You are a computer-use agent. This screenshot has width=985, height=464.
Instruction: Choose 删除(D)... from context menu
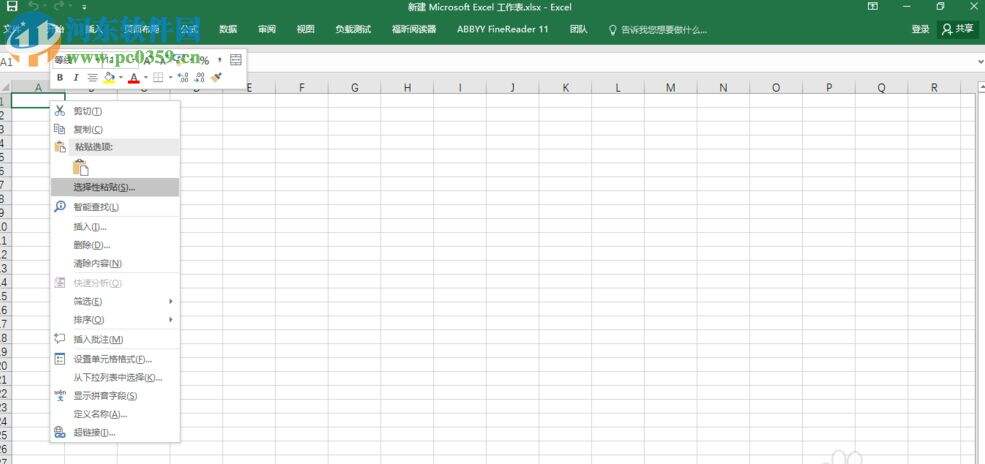[115, 245]
